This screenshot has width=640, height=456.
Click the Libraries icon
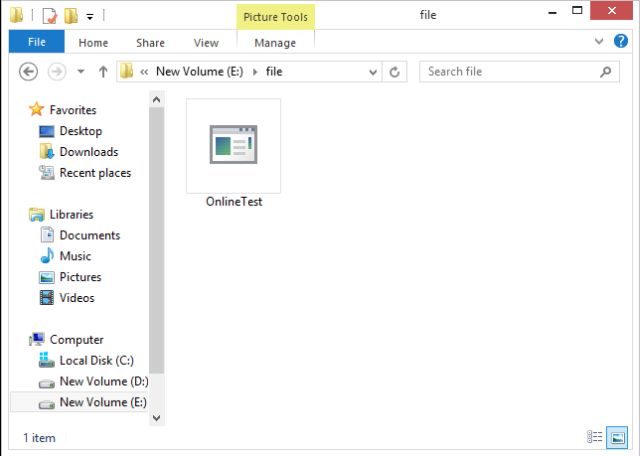click(37, 215)
